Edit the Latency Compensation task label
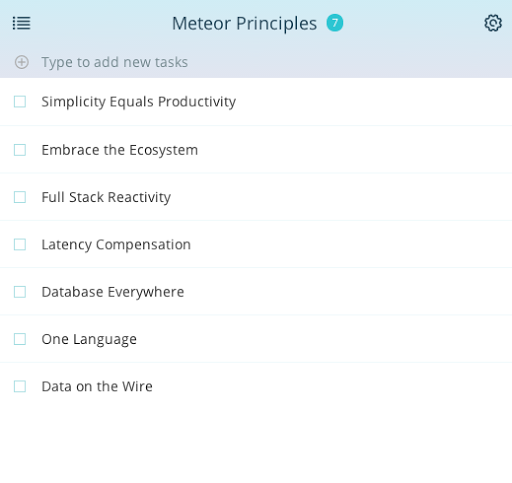The width and height of the screenshot is (512, 483). pyautogui.click(x=116, y=244)
